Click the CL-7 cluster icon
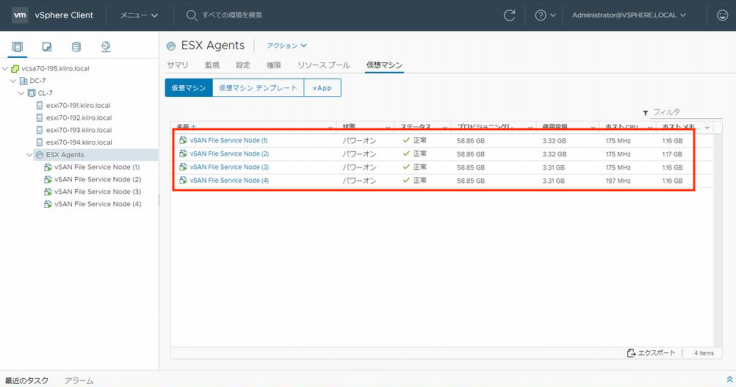Viewport: 736px width, 387px height. 31,93
